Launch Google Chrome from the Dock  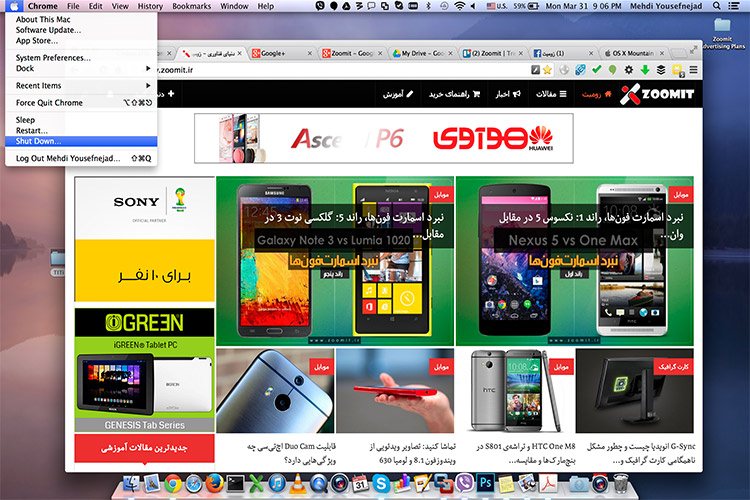173,484
